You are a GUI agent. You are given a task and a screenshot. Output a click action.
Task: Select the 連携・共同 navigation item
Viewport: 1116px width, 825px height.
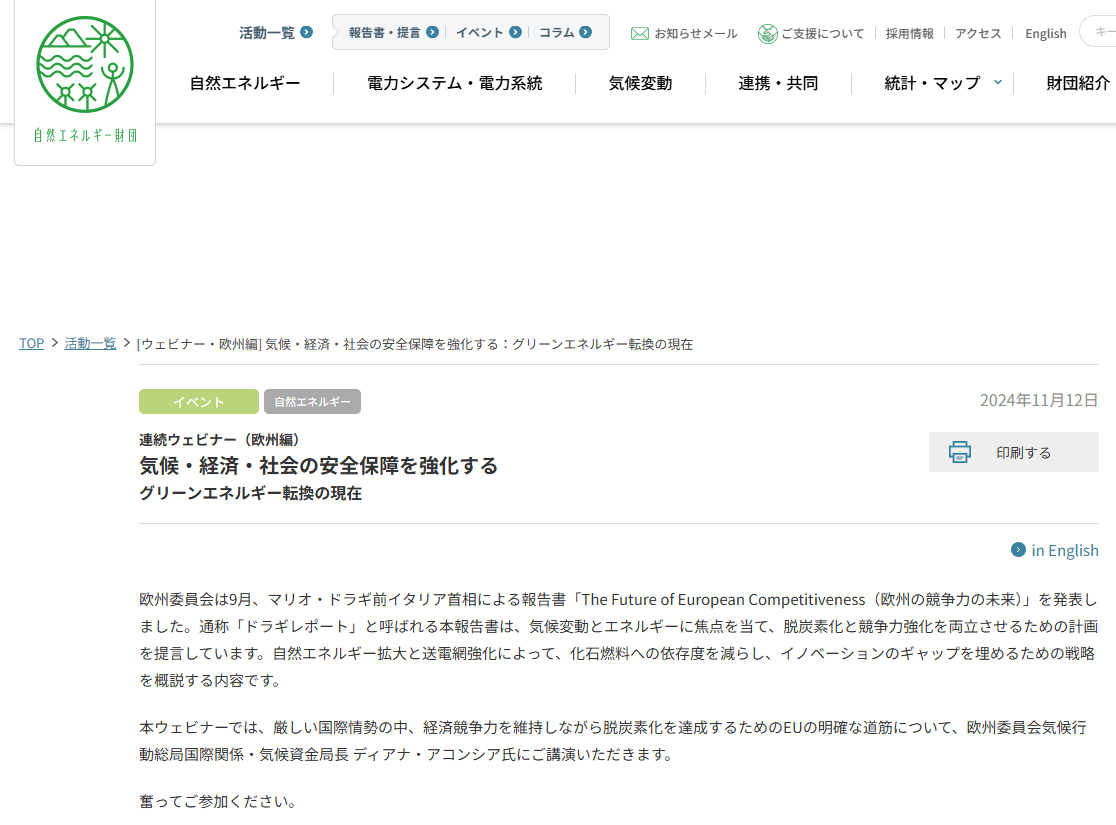click(x=779, y=83)
